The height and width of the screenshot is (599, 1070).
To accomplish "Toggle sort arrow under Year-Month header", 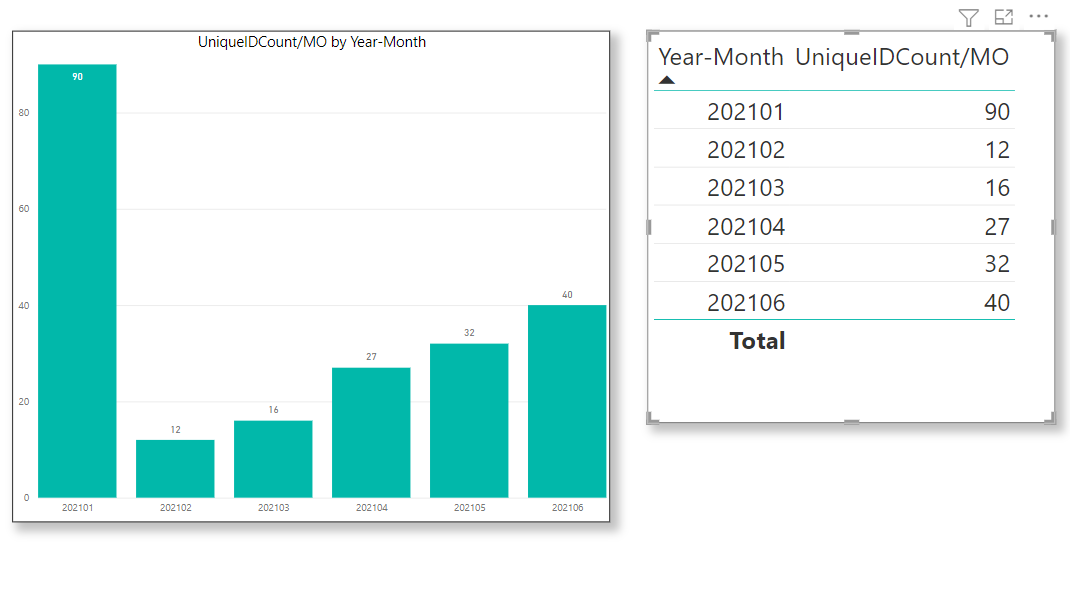I will [x=667, y=80].
